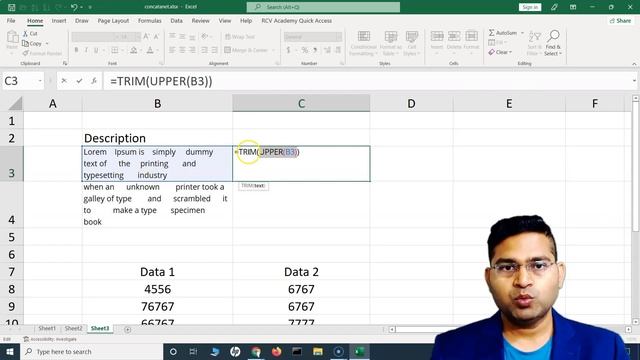
Task: Toggle Bold formatting
Action: [x=76, y=50]
